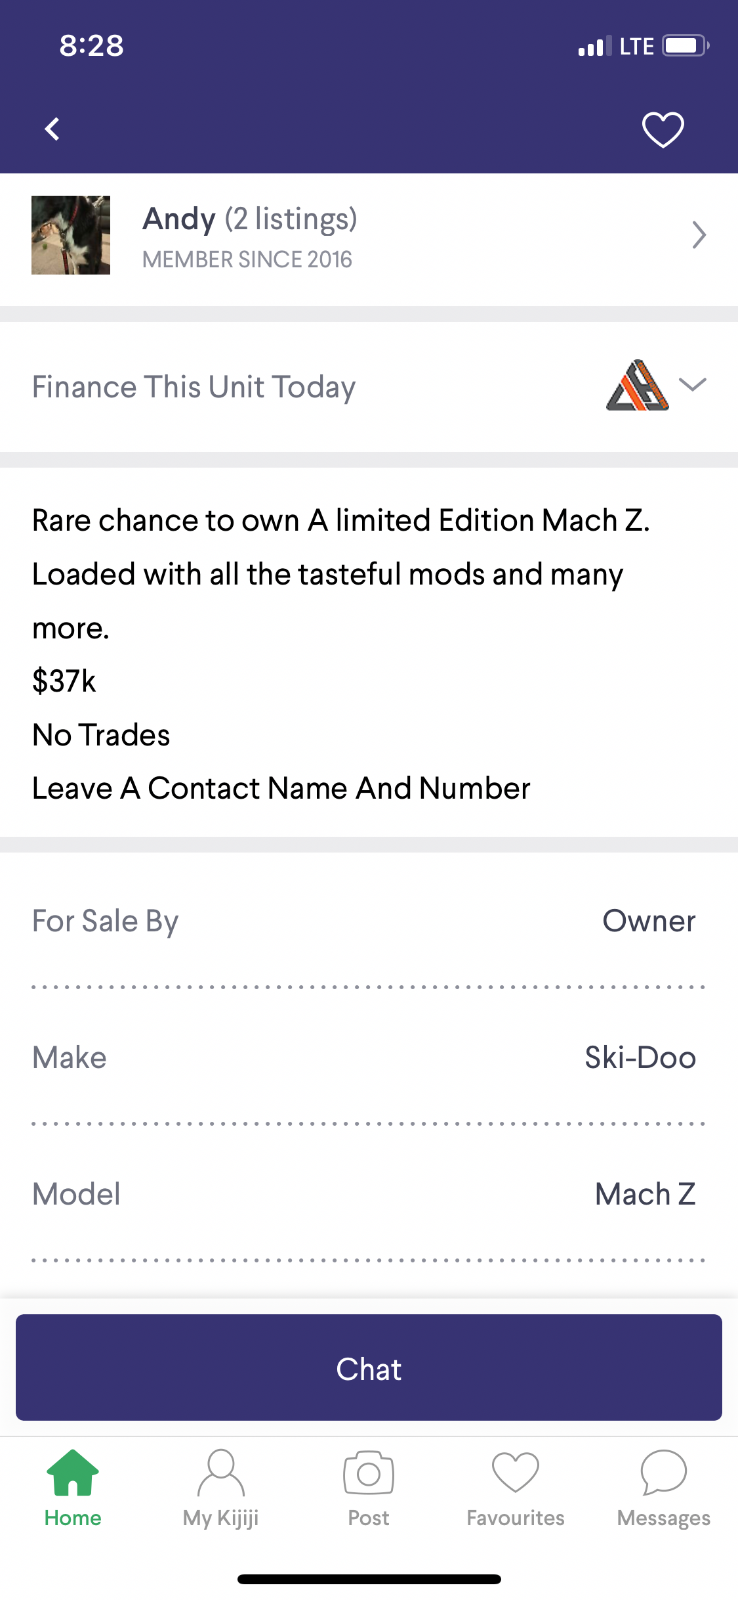Open the My Kijiji tab
Image resolution: width=738 pixels, height=1600 pixels.
click(221, 1489)
